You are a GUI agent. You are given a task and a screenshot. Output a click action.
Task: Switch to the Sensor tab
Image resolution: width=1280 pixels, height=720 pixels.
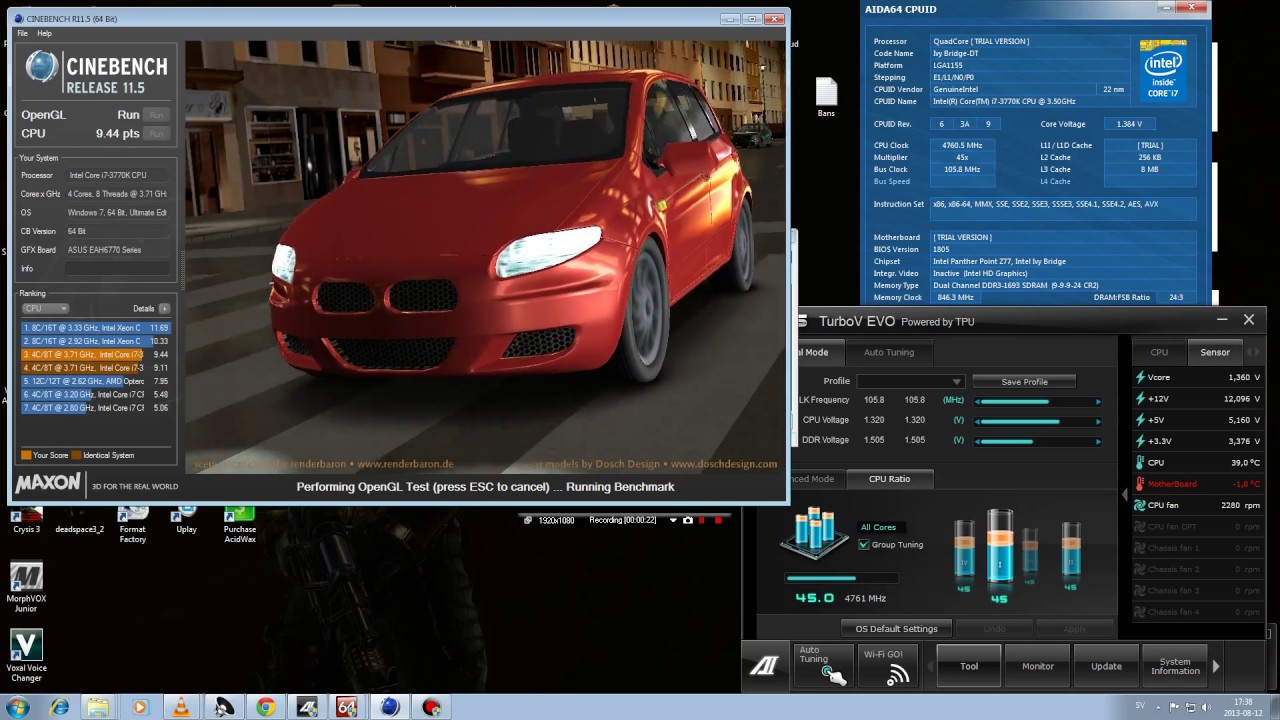[1215, 352]
